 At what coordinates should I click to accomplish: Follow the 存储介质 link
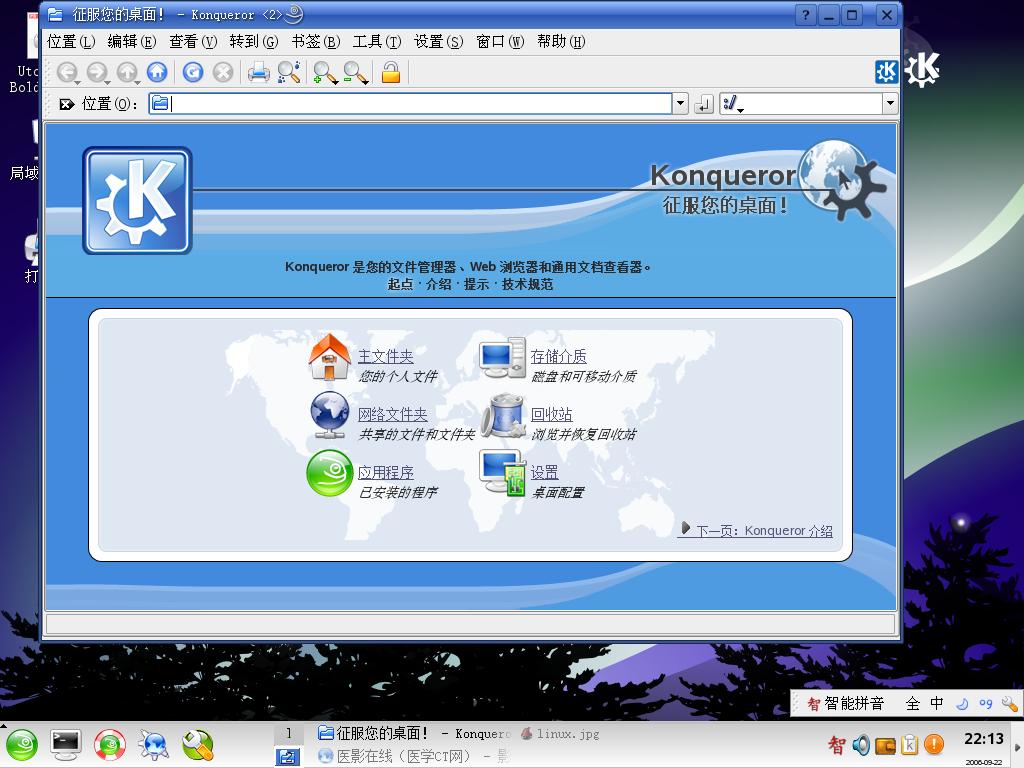click(558, 357)
